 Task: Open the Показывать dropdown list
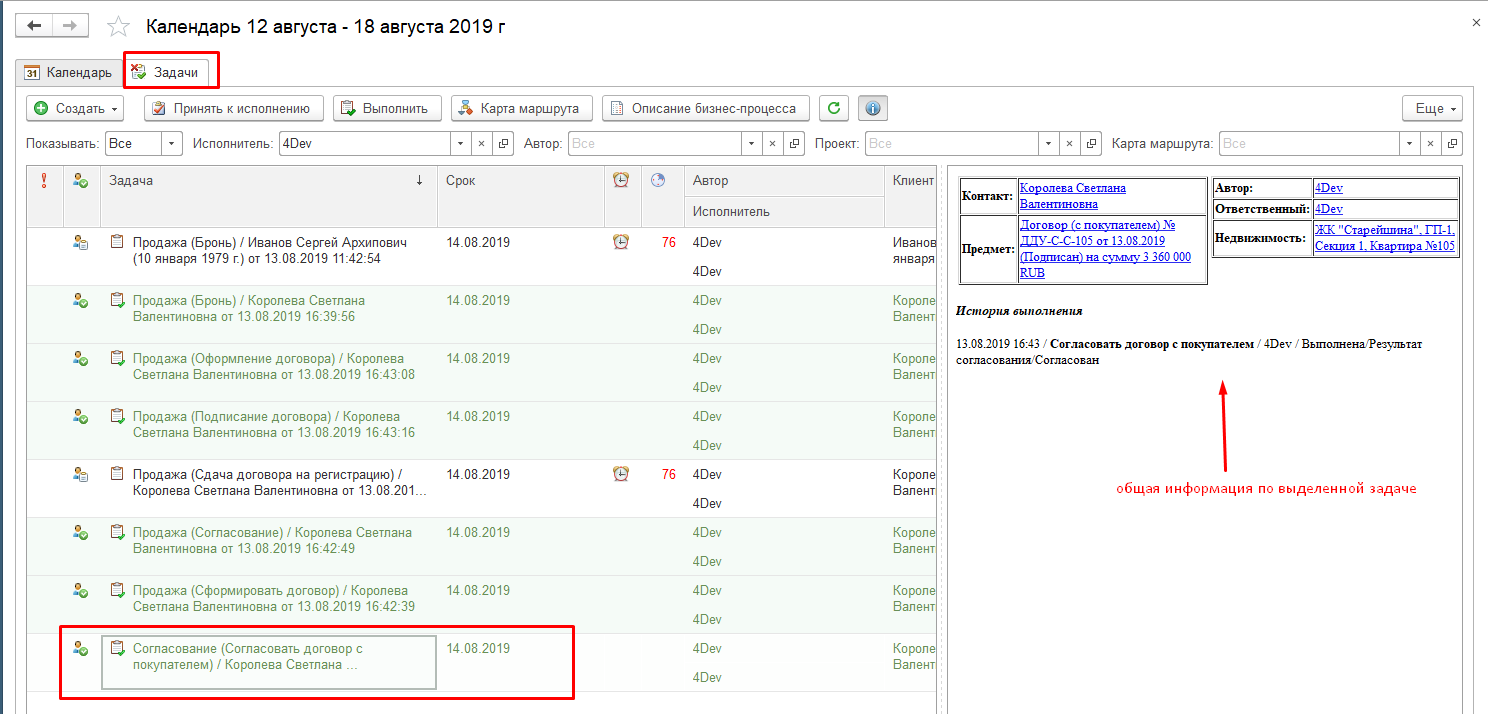(172, 144)
